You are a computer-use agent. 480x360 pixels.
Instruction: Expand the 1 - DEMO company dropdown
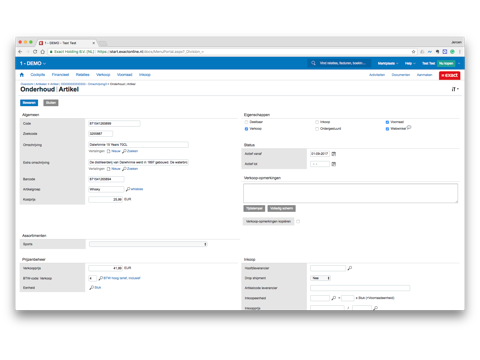[33, 63]
